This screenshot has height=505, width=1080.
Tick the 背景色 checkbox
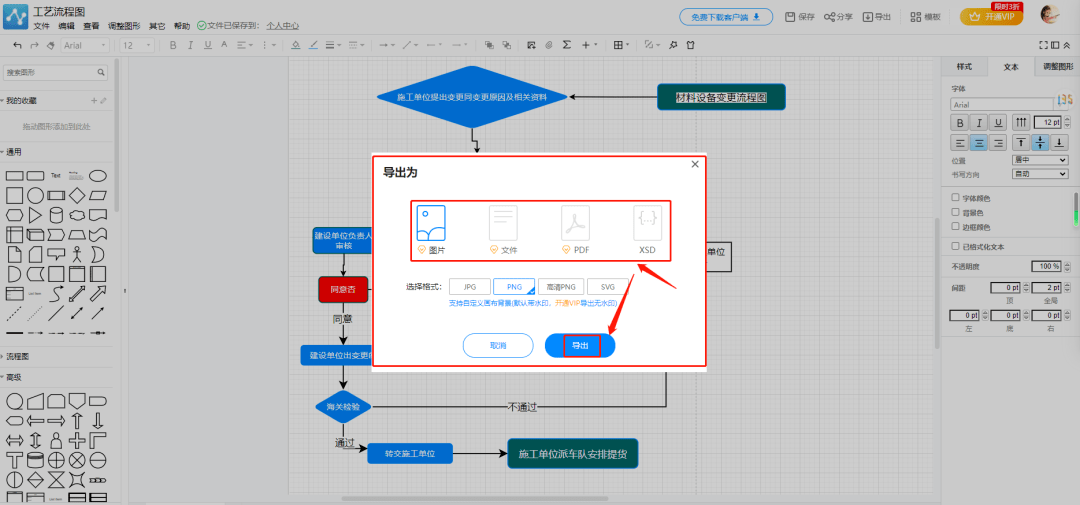955,212
